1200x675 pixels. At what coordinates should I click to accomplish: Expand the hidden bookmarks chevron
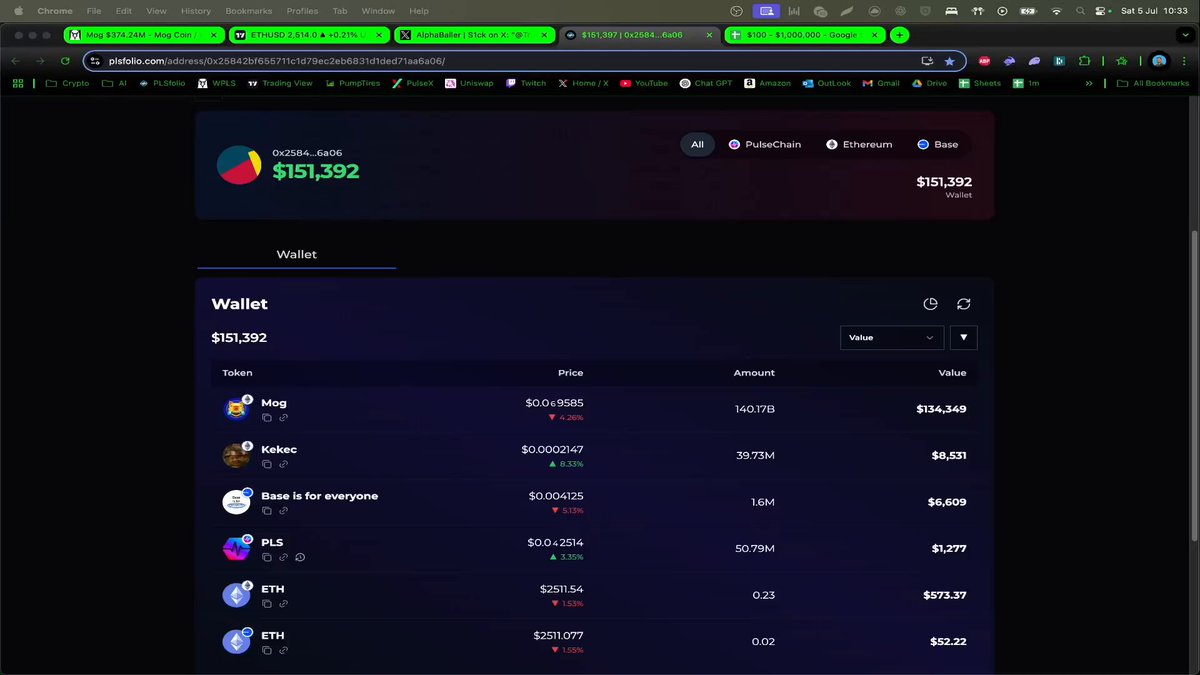click(x=1089, y=83)
